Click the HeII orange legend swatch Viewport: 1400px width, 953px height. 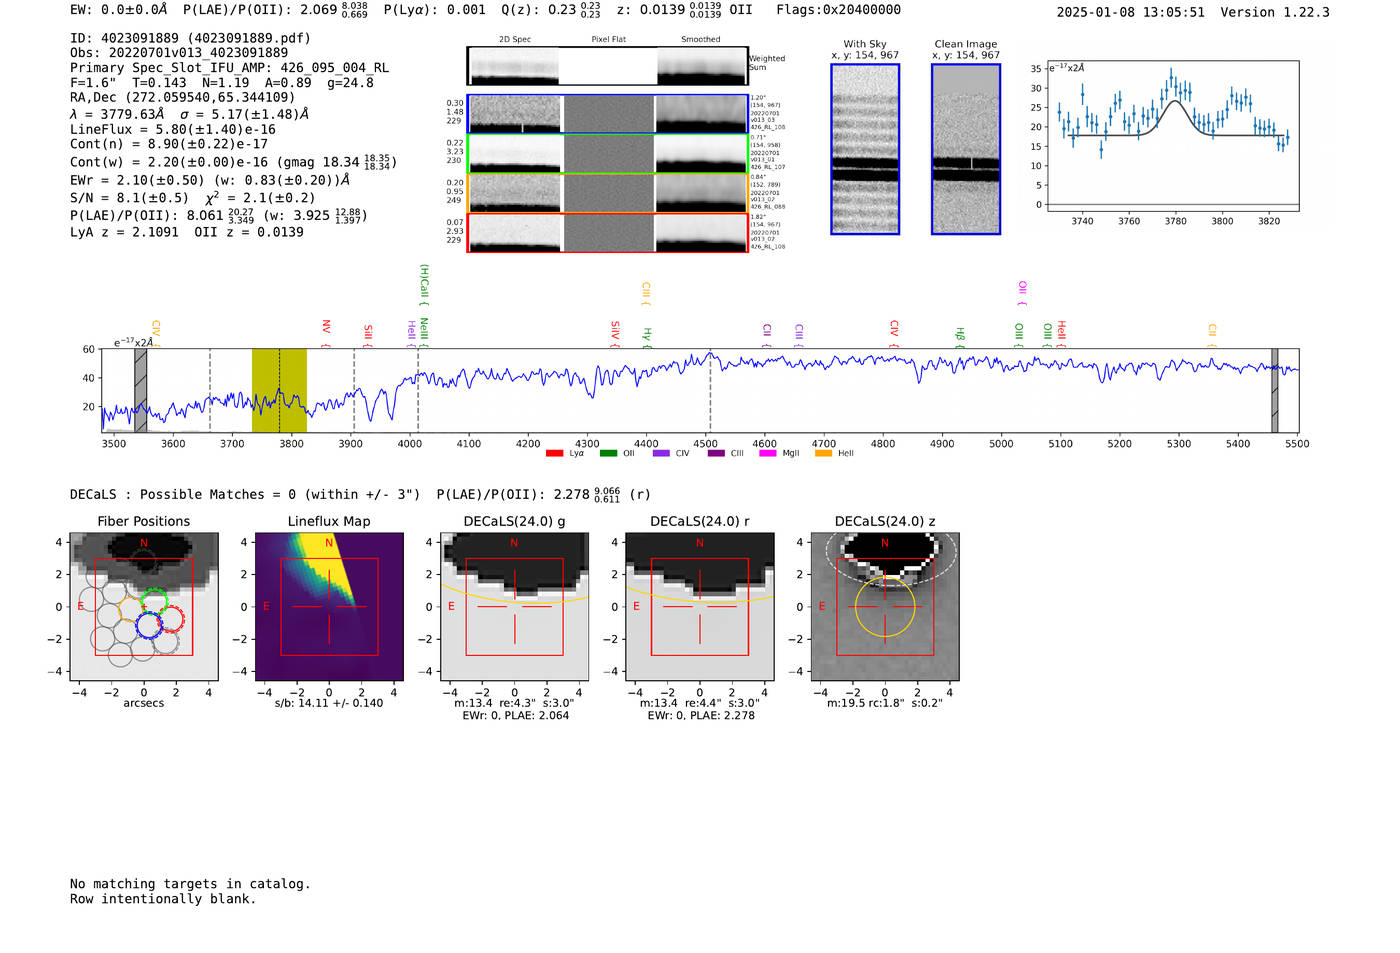[824, 454]
